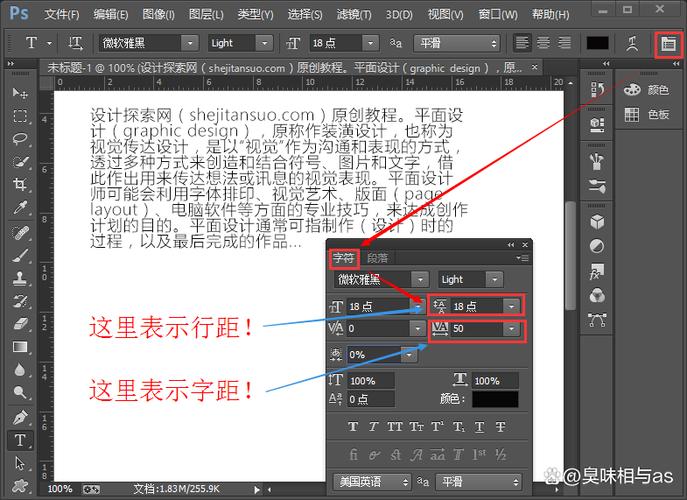Align text left in options bar
The image size is (687, 500).
coord(522,43)
